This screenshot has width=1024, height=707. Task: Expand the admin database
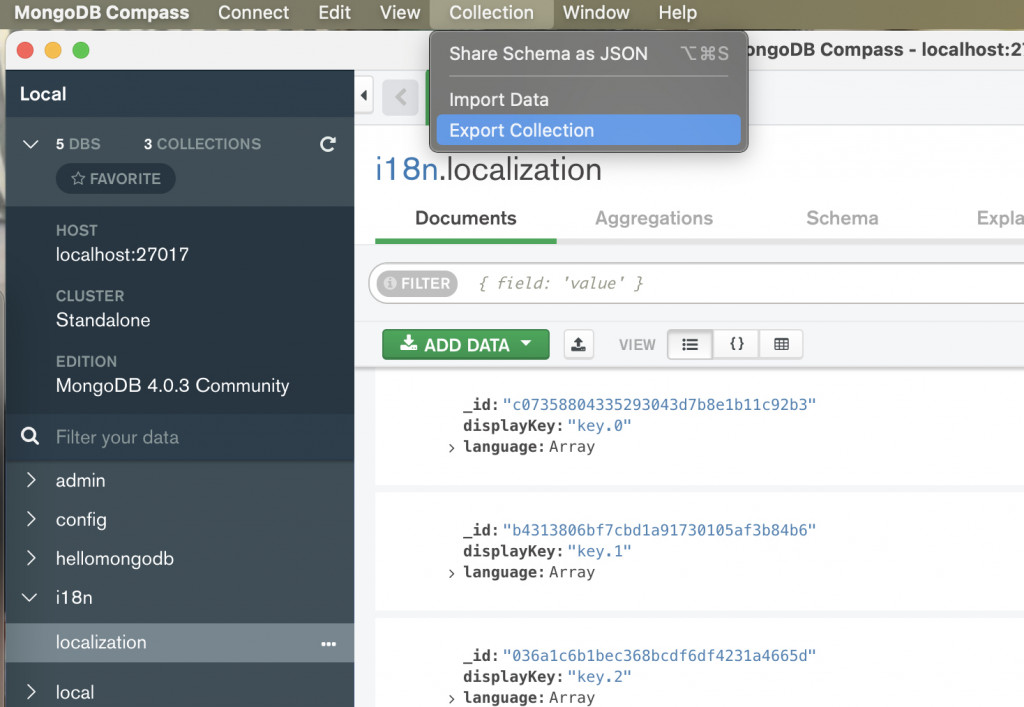pyautogui.click(x=30, y=480)
